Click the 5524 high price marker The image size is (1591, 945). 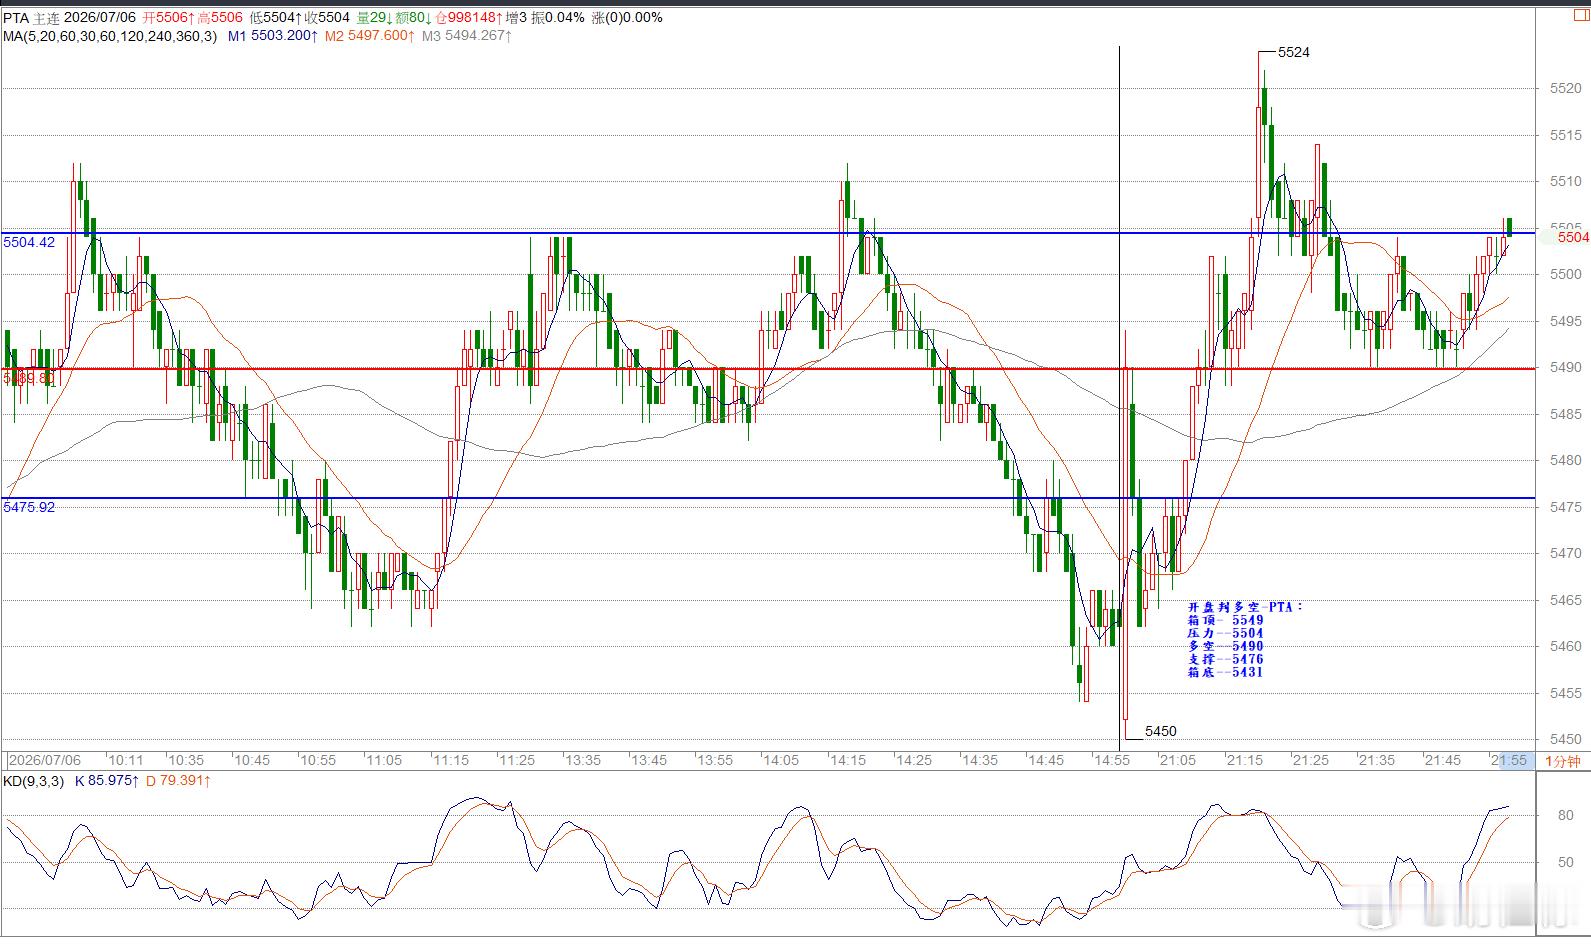1294,52
